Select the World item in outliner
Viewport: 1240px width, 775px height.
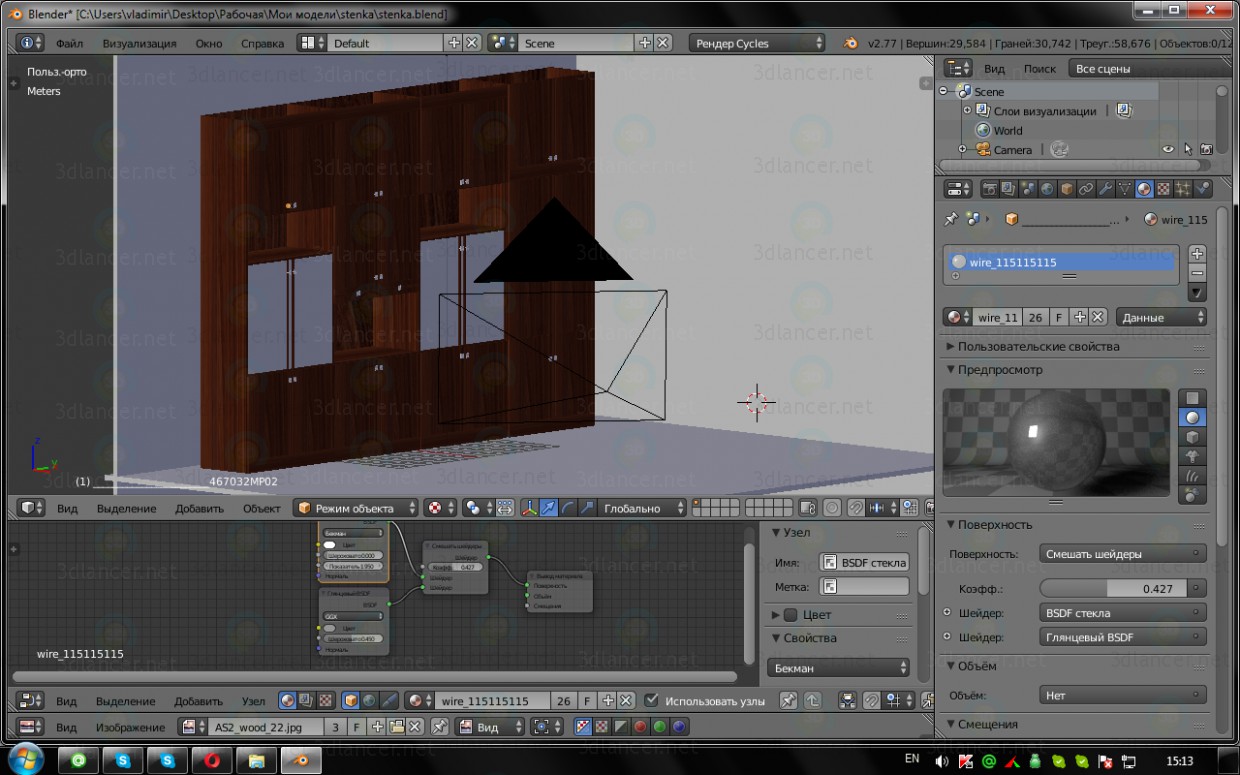pos(1007,130)
